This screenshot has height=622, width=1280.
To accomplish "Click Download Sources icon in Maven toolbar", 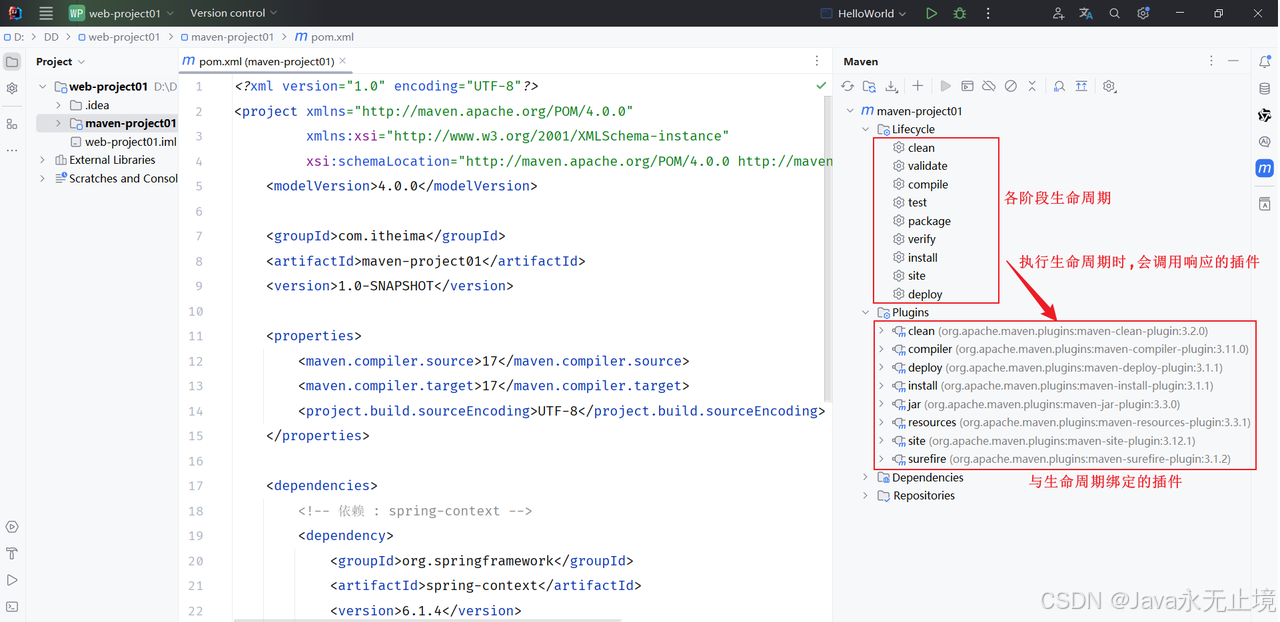I will tap(891, 87).
